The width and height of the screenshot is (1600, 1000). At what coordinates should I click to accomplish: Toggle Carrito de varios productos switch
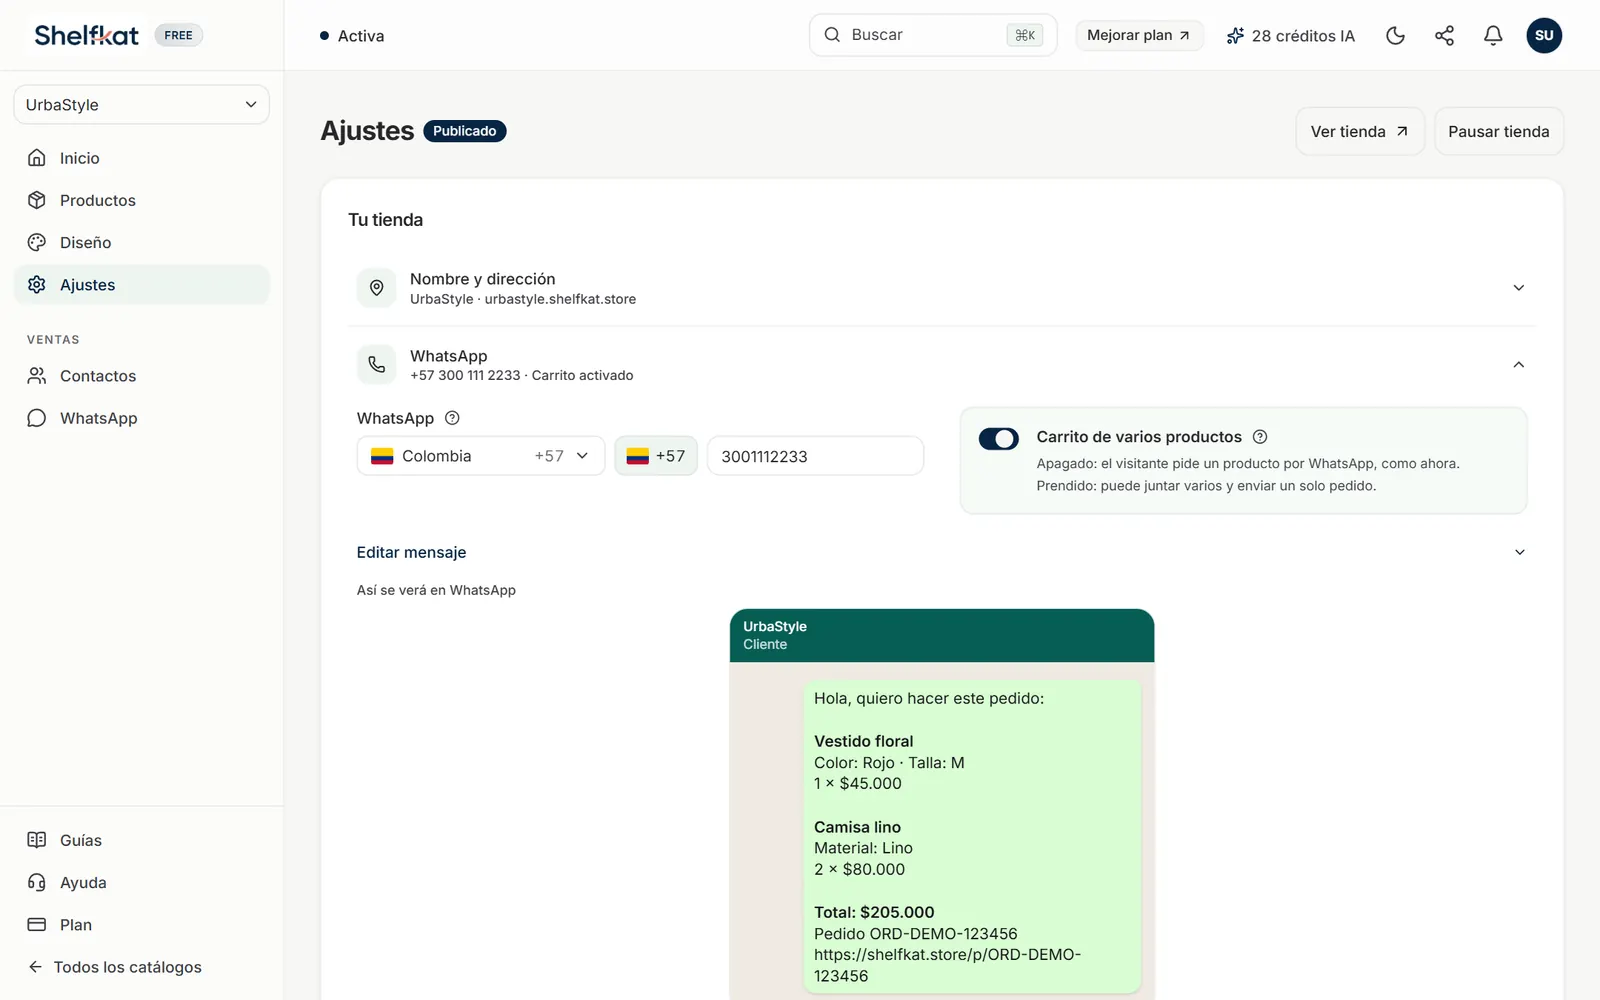tap(998, 439)
